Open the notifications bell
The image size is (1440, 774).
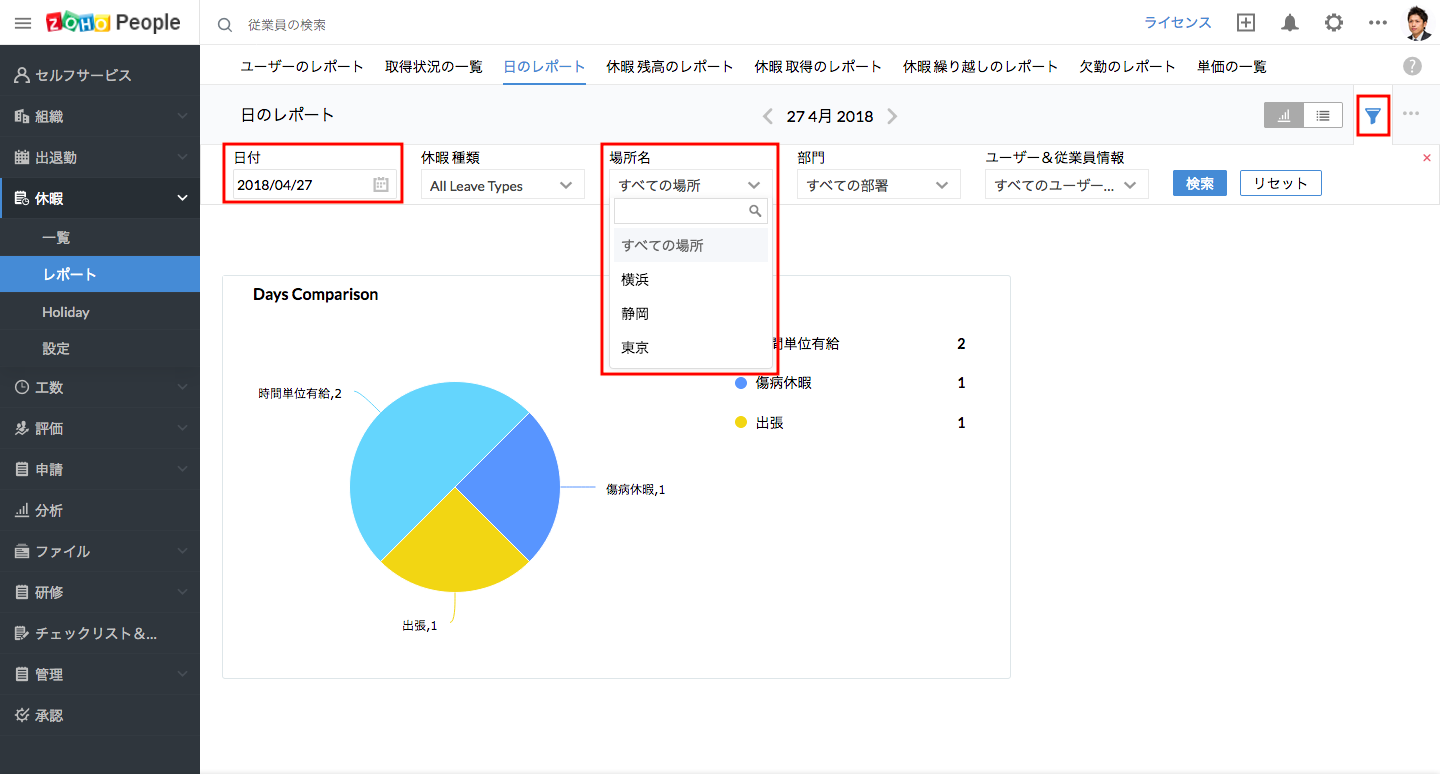pos(1290,23)
